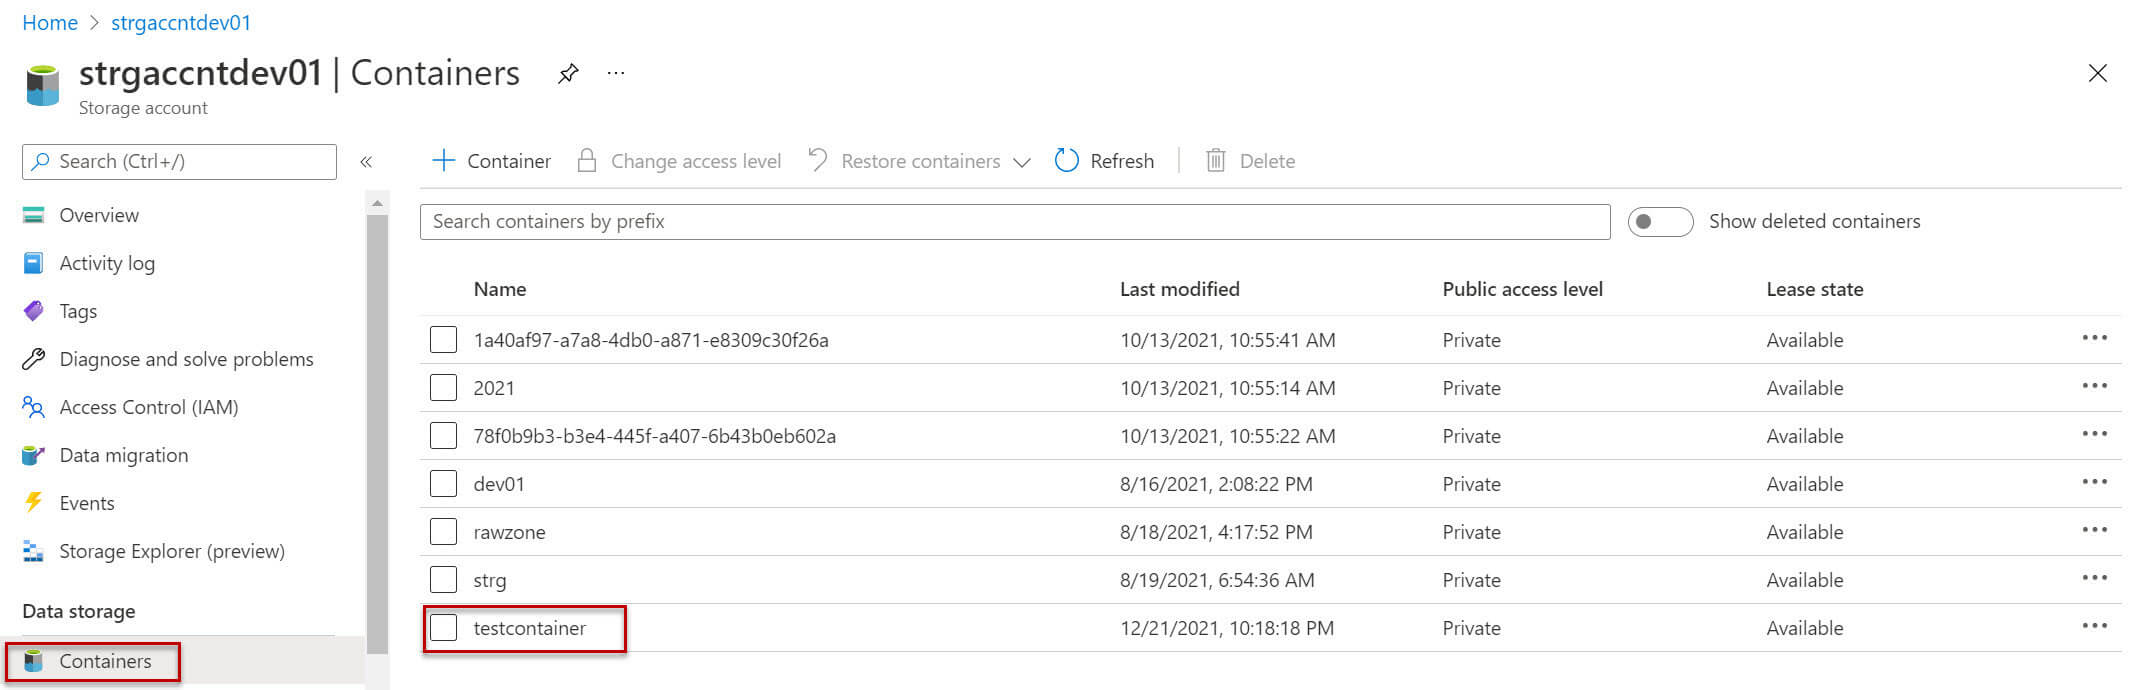The height and width of the screenshot is (690, 2140).
Task: Click the plus icon to add Container
Action: pos(443,161)
